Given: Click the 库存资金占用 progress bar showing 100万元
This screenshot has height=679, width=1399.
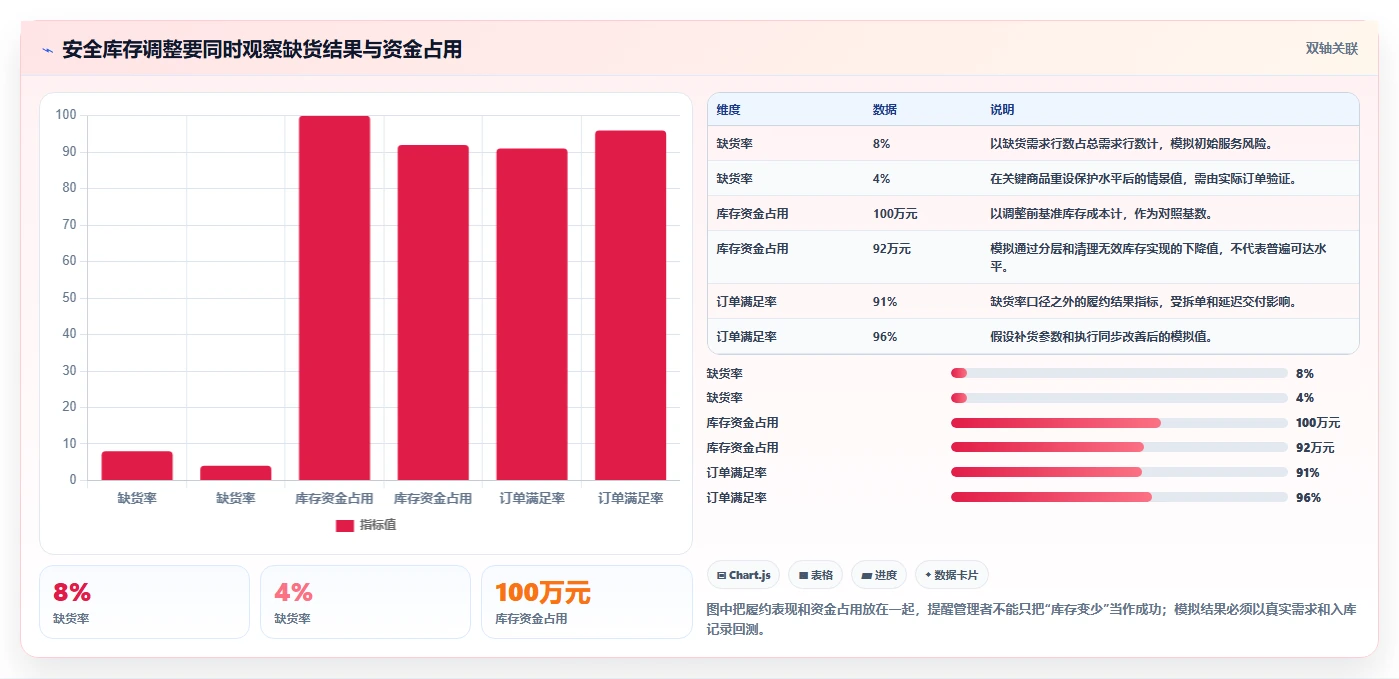Looking at the screenshot, I should tap(1119, 423).
